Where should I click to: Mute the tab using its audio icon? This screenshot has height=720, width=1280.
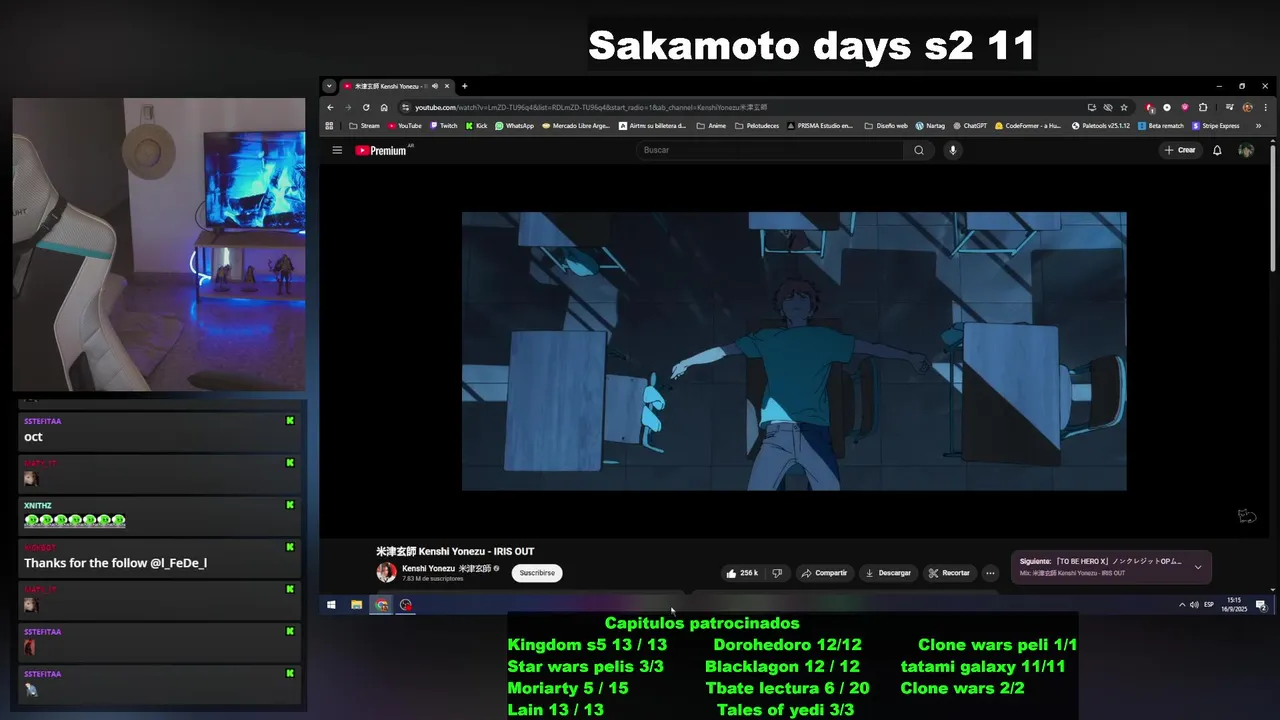click(435, 86)
